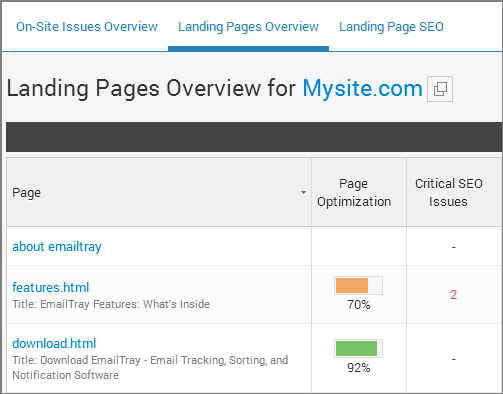This screenshot has width=503, height=394.
Task: Sort by the Page column header
Action: click(x=159, y=192)
